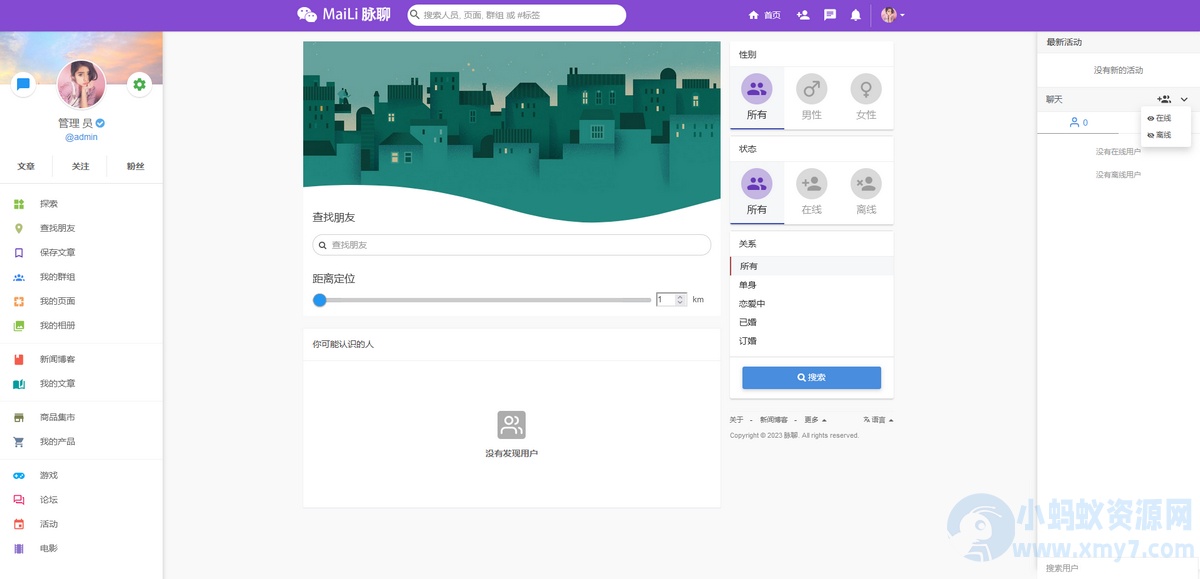
Task: Choose 单身 relationship option
Action: coord(812,285)
